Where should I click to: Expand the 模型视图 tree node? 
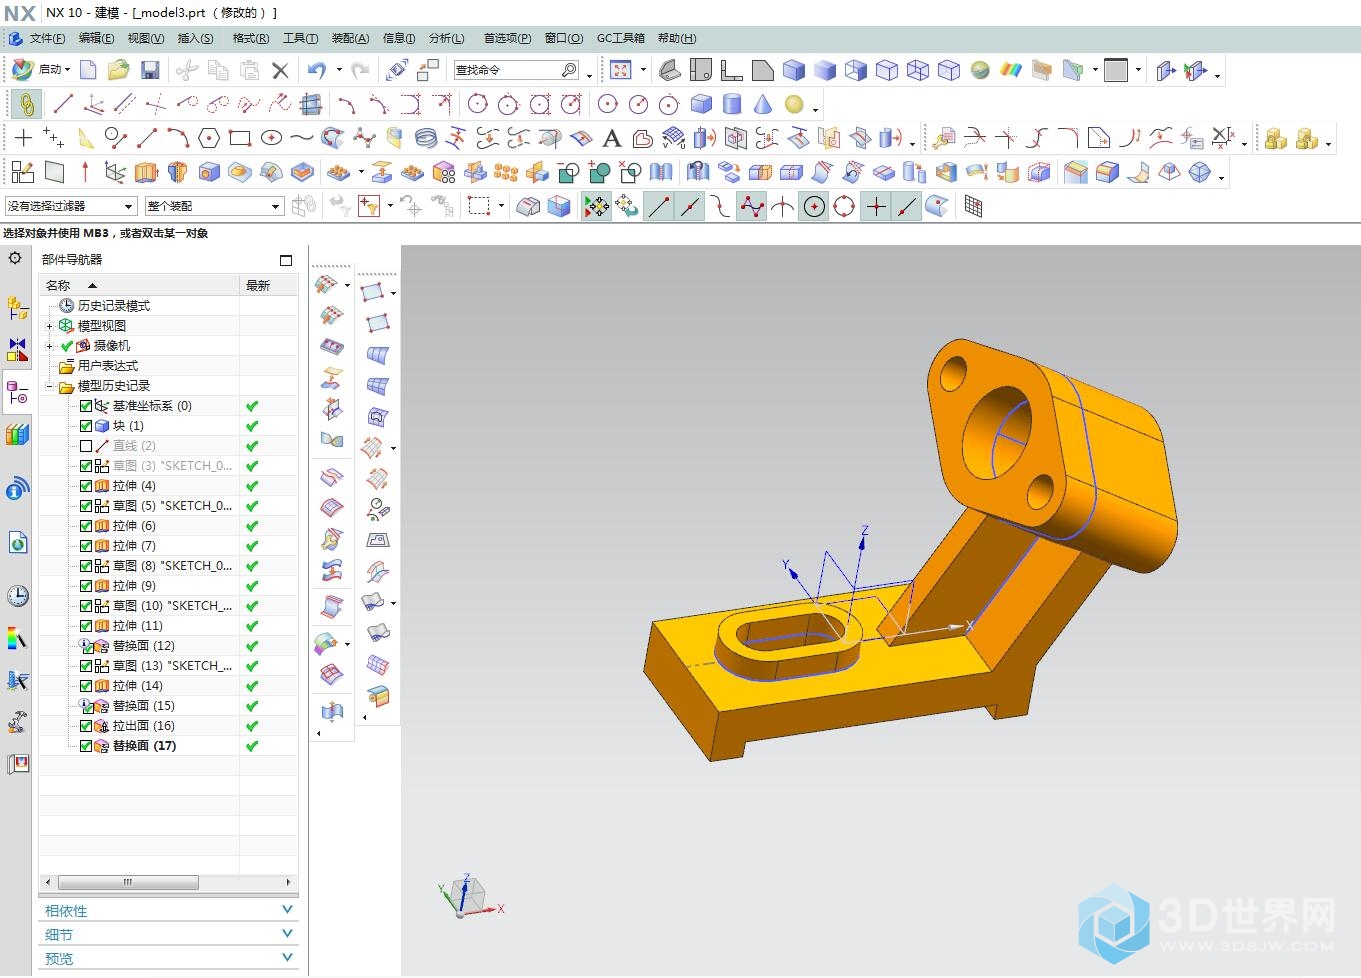pyautogui.click(x=49, y=326)
